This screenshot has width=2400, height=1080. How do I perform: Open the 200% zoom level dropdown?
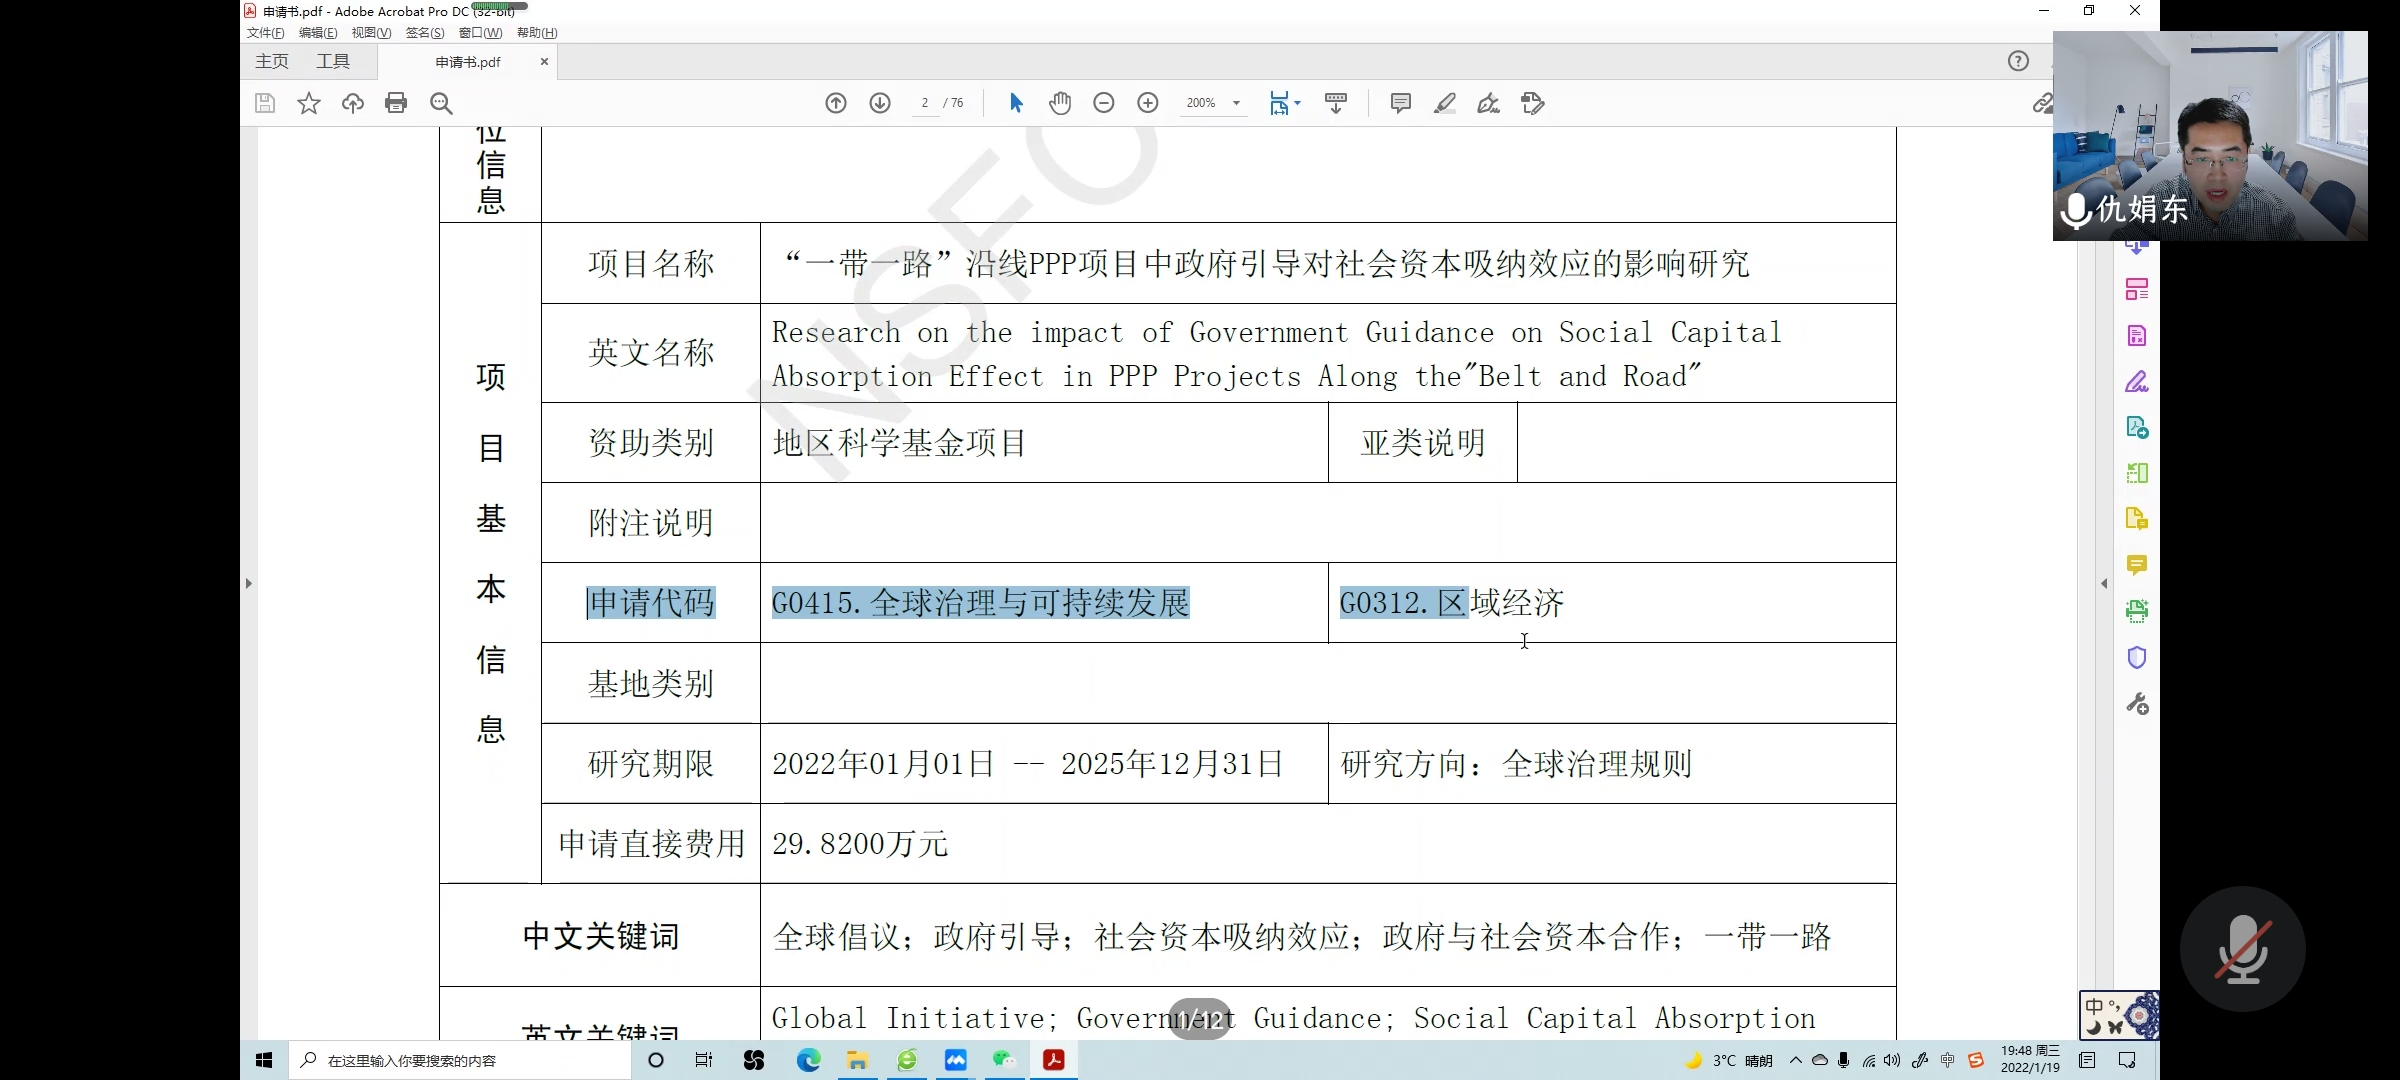(x=1237, y=103)
